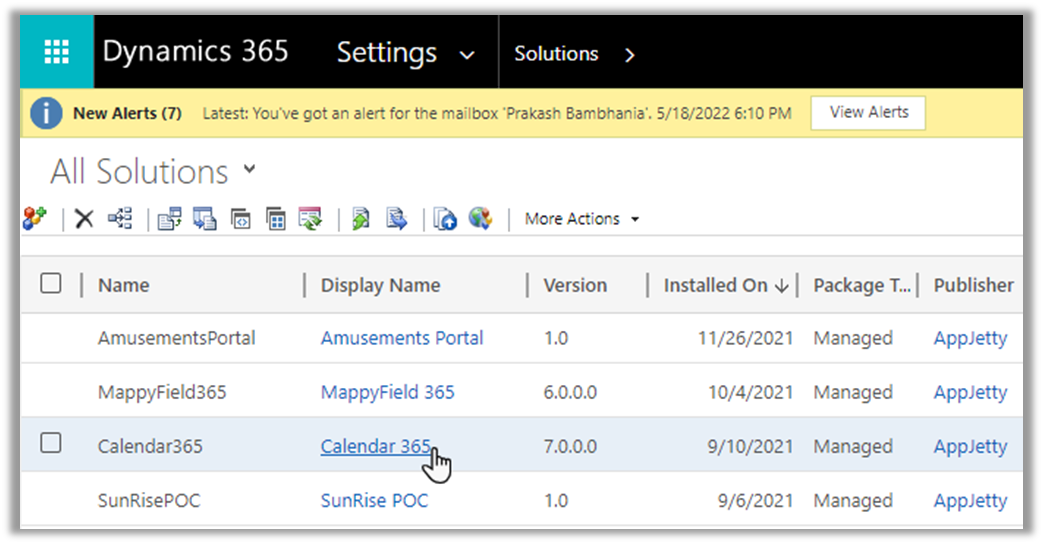
Task: Click the Import solution icon
Action: tap(170, 219)
